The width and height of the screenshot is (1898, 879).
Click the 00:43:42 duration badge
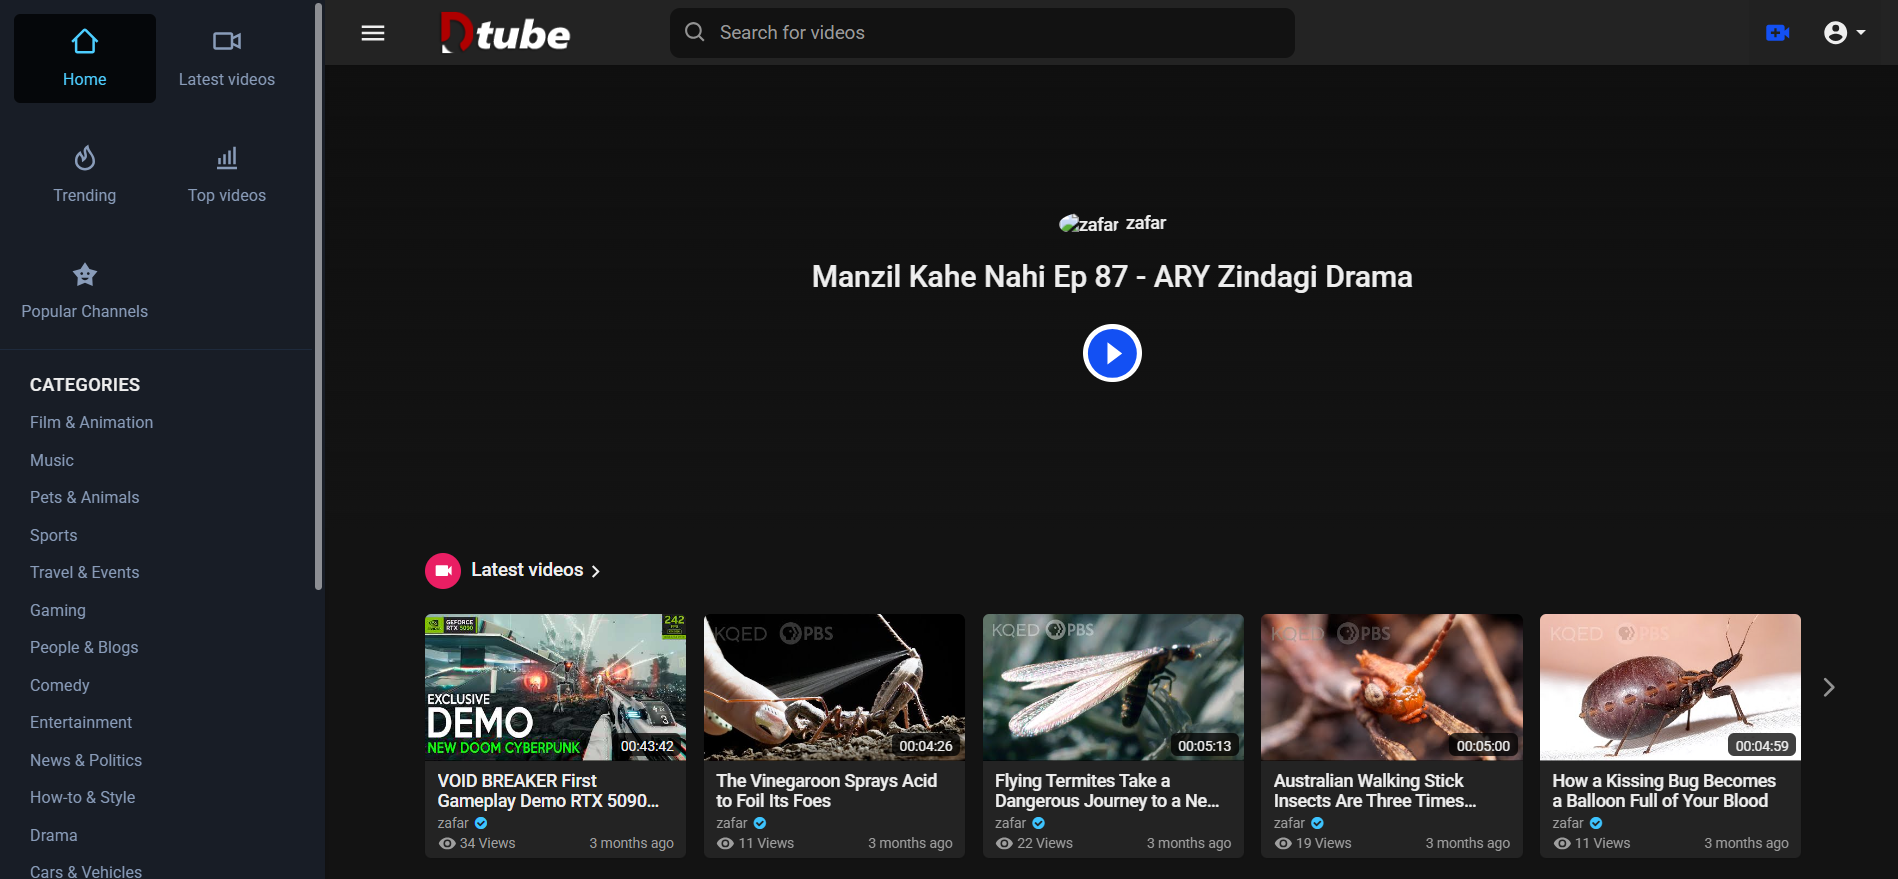click(x=647, y=746)
